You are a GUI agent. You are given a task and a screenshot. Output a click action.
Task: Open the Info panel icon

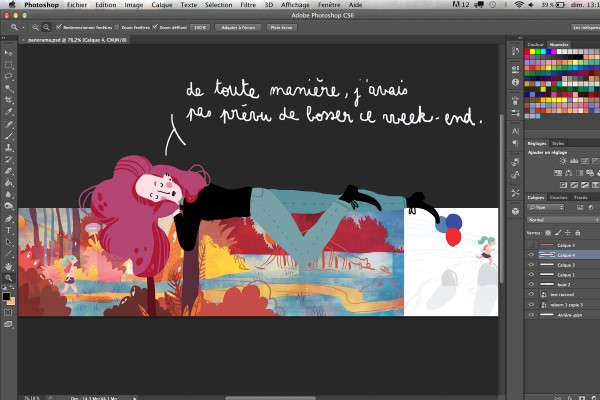click(x=515, y=82)
